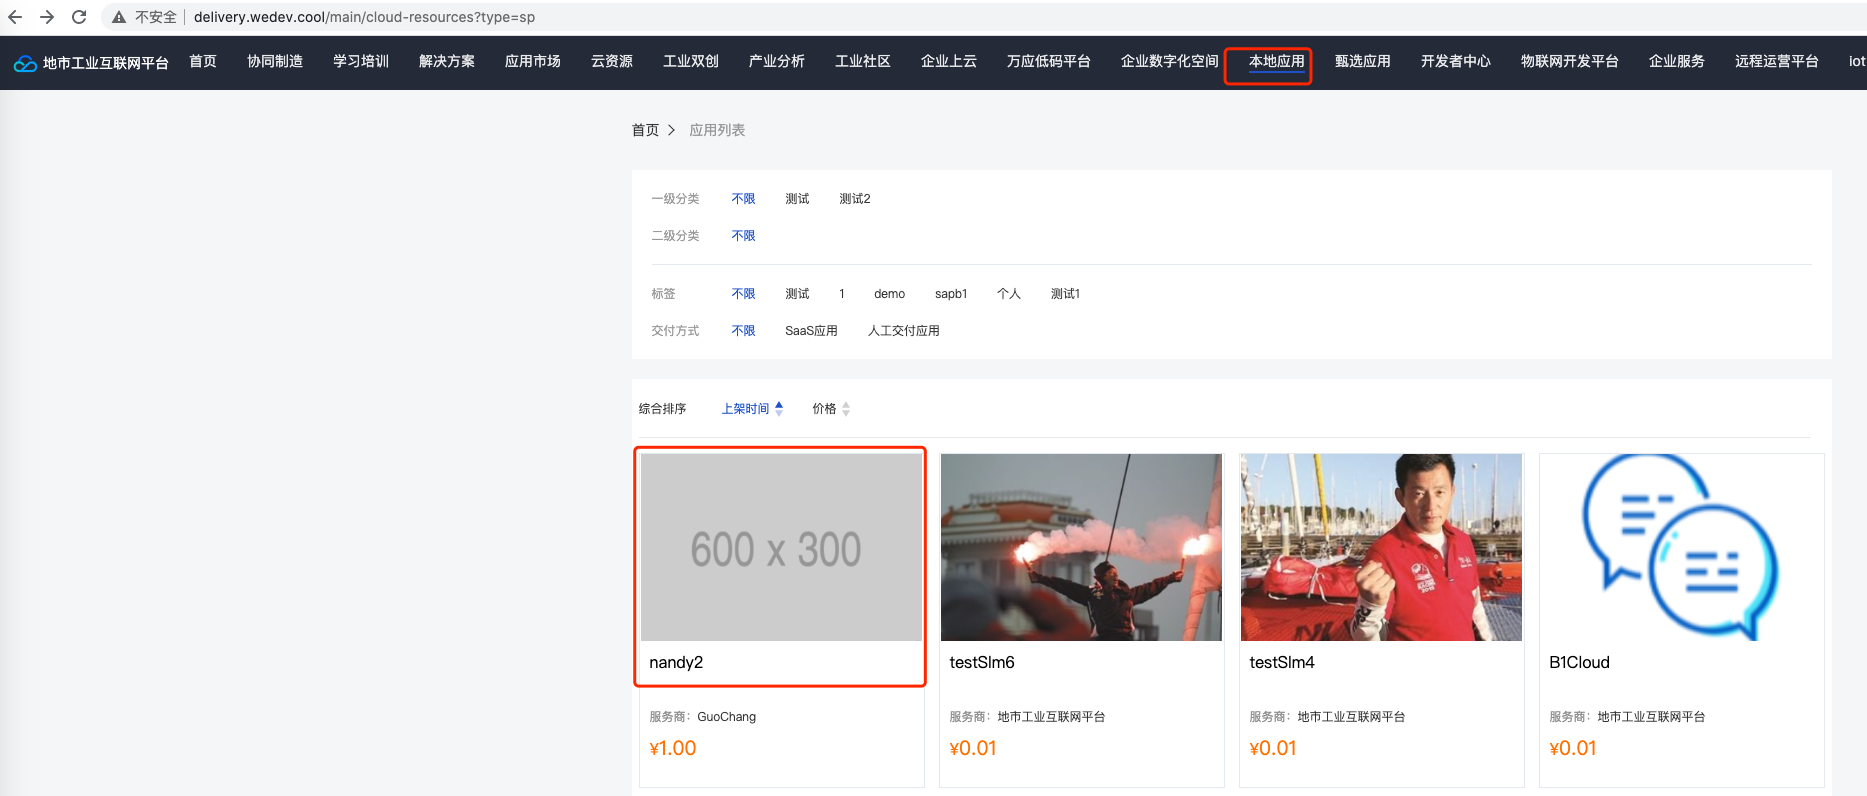Click the ¥1.00 price of nandy2
Viewport: 1867px width, 796px height.
[673, 749]
